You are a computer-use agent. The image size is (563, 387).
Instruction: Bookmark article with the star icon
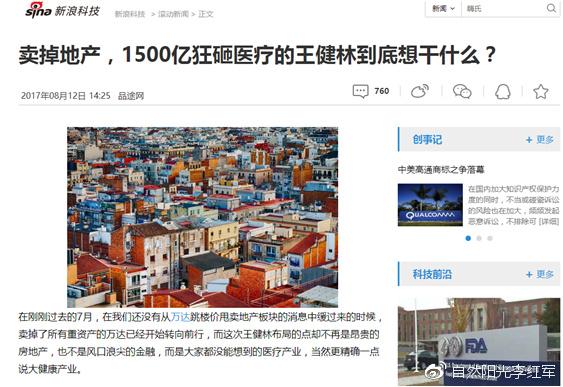pyautogui.click(x=541, y=92)
